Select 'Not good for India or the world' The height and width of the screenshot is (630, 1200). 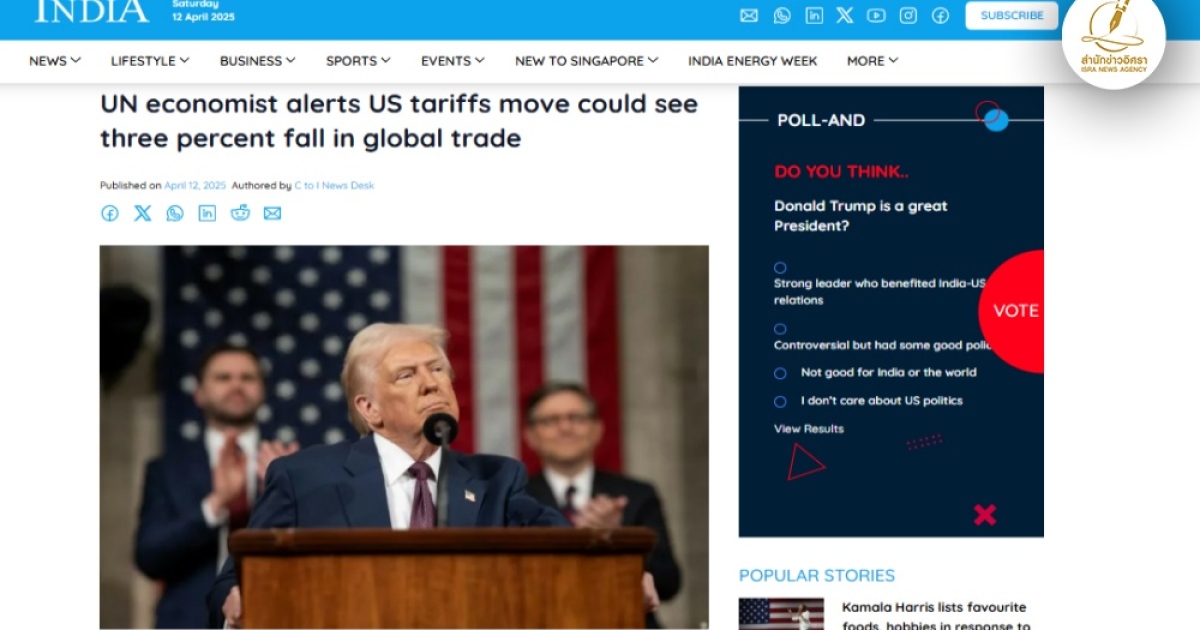click(780, 373)
